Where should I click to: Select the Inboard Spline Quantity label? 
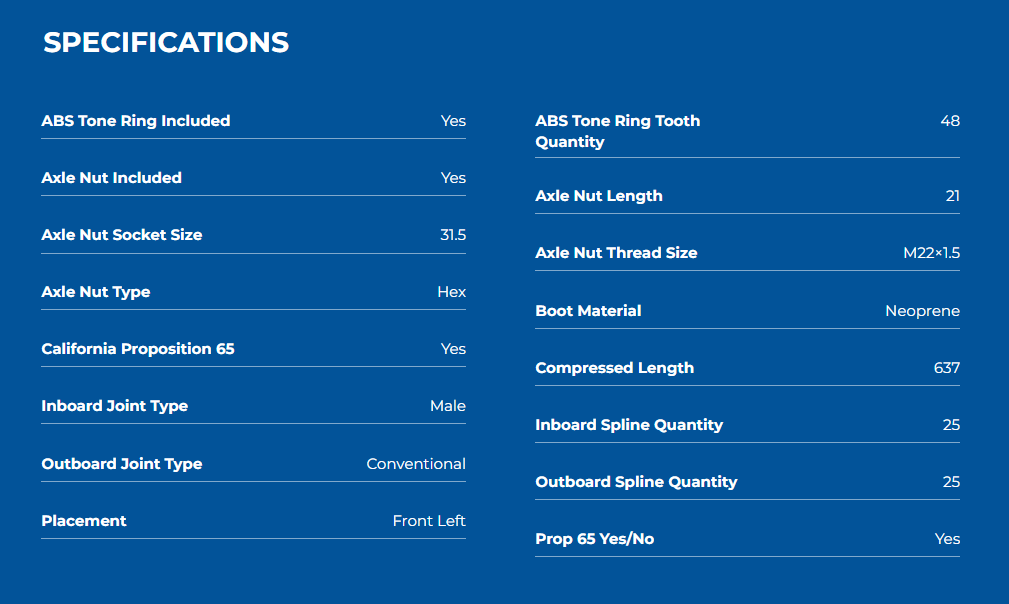pyautogui.click(x=629, y=425)
